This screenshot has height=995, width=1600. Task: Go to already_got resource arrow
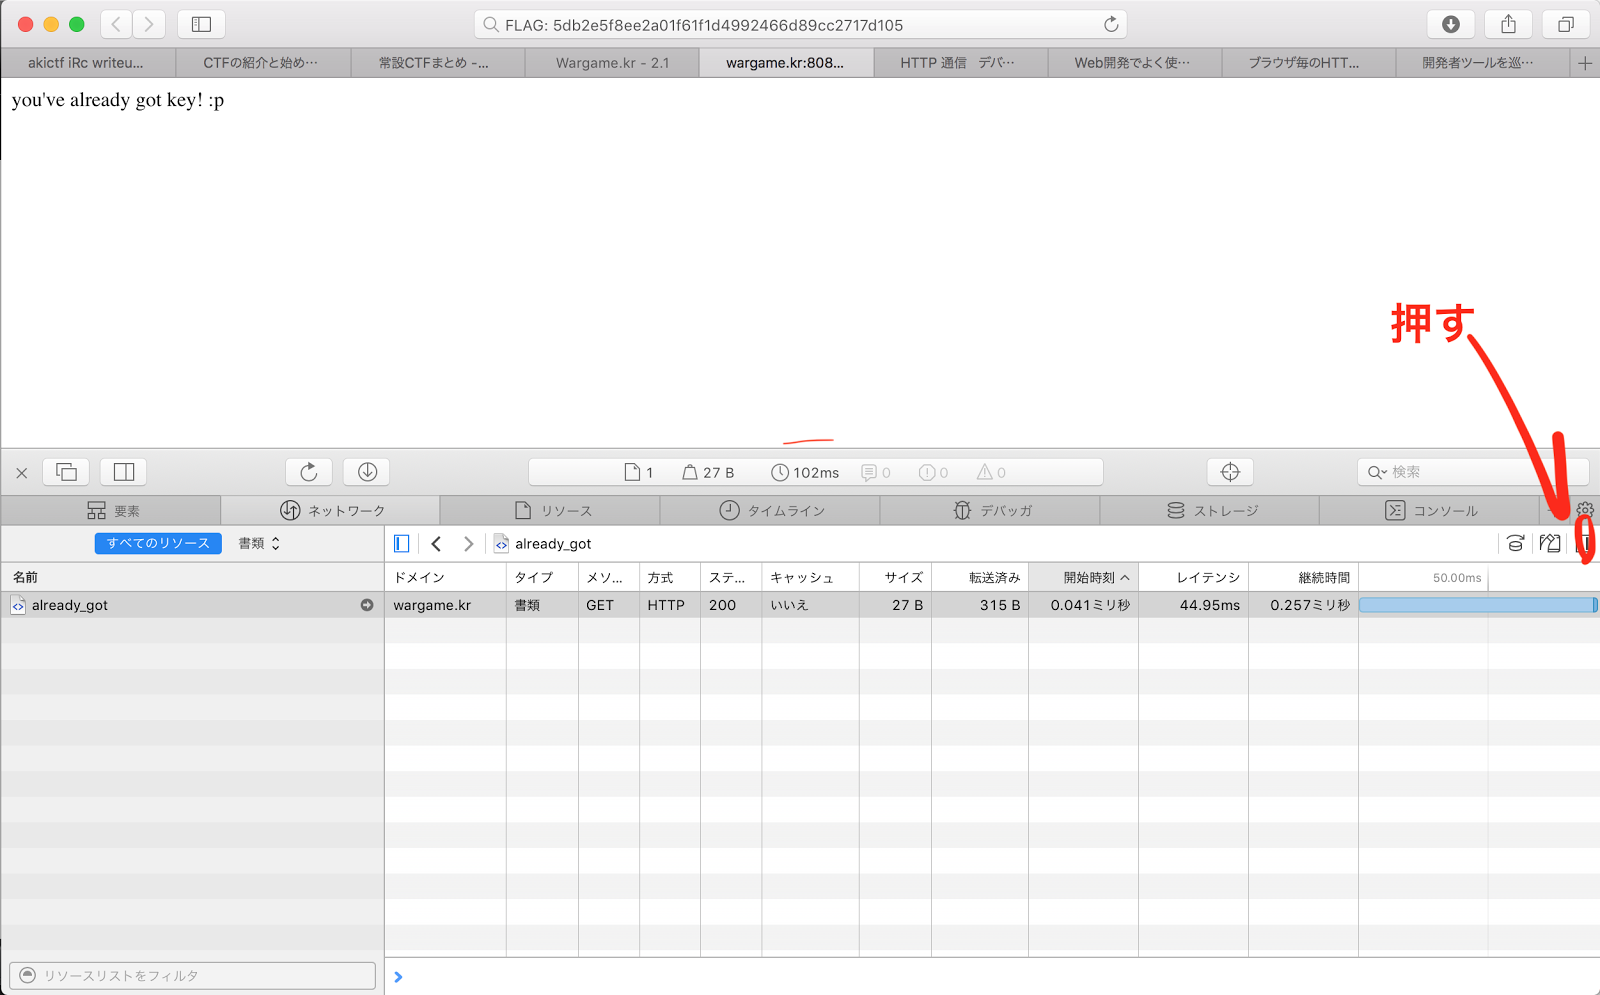[367, 605]
